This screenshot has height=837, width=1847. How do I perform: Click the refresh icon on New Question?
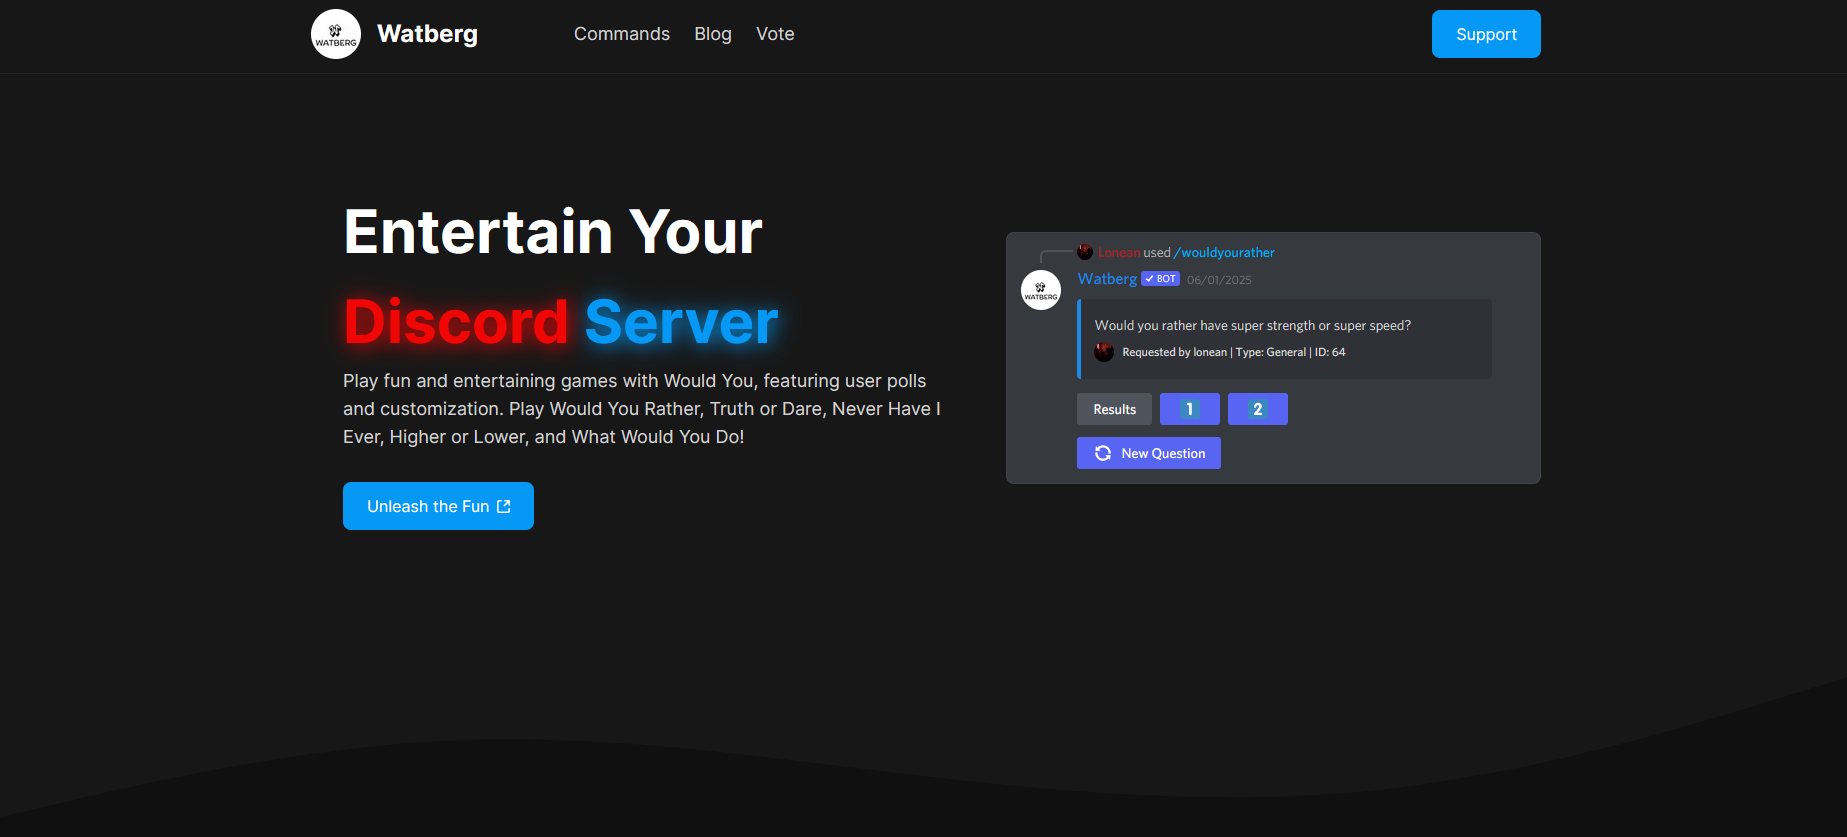[x=1103, y=453]
